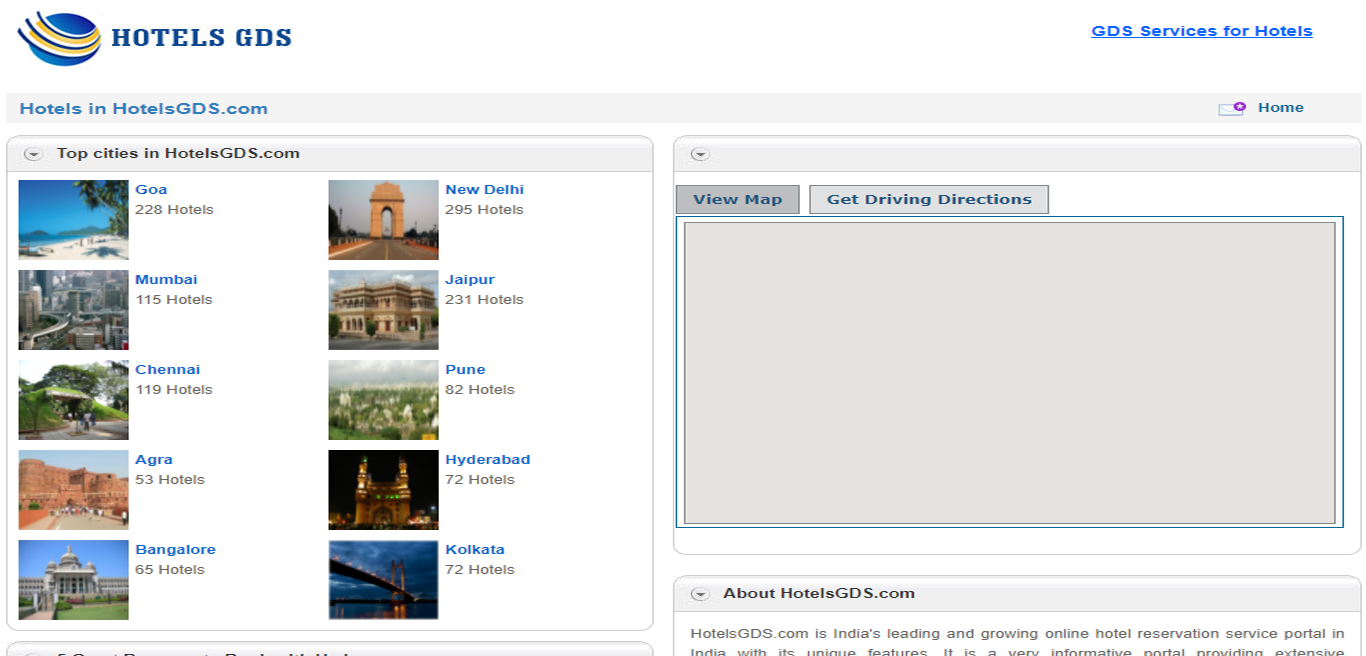Click the 'Top cities in HotelsGDS.com' title
The height and width of the screenshot is (656, 1366).
178,154
